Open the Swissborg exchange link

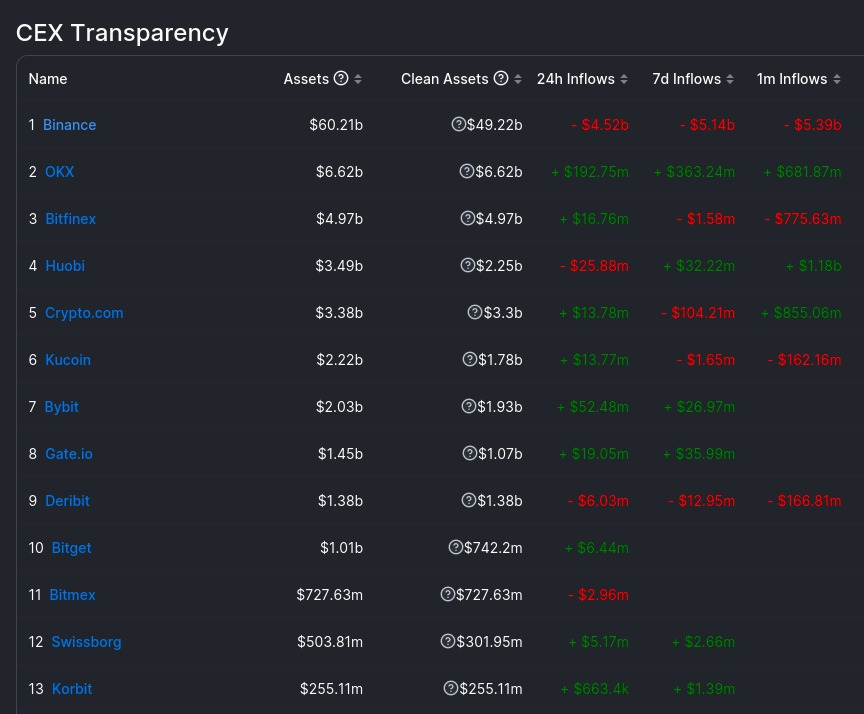87,642
